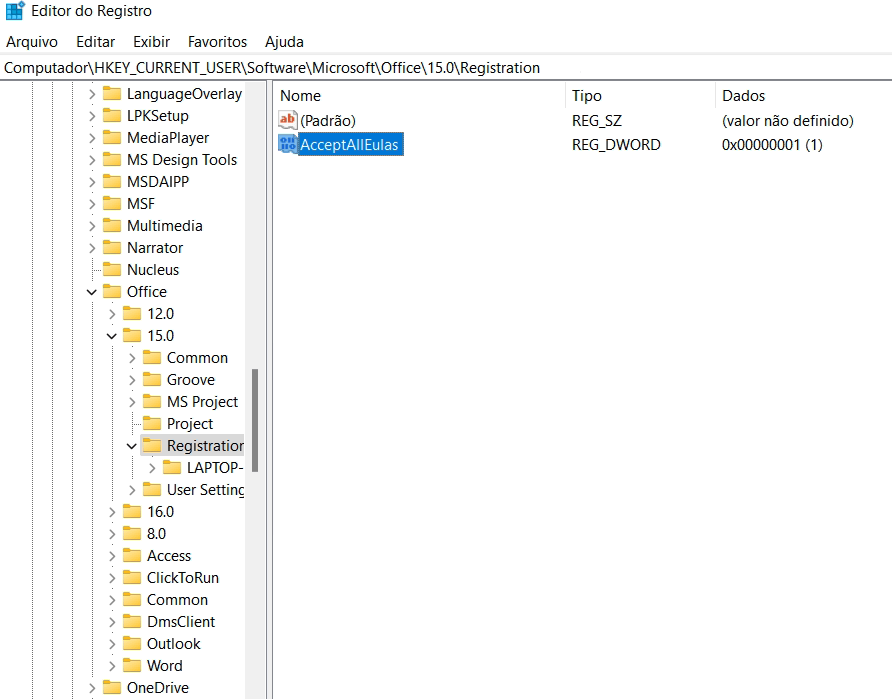Image resolution: width=892 pixels, height=699 pixels.
Task: Click the Nucleus folder icon
Action: click(x=112, y=269)
